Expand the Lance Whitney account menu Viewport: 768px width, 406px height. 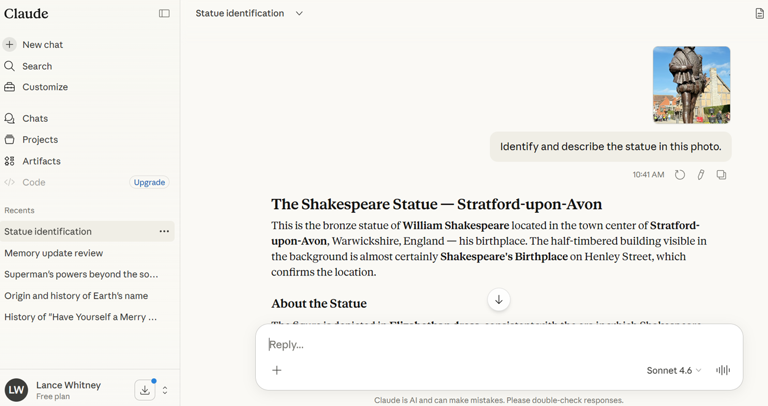point(164,390)
